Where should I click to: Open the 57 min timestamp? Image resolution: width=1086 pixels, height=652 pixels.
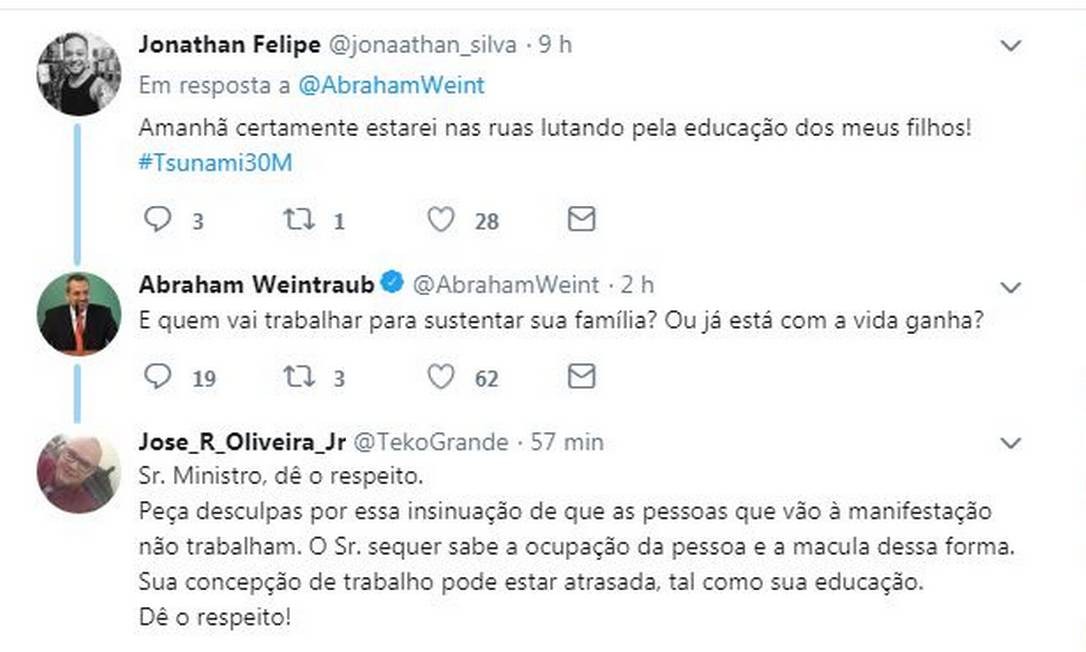(567, 442)
